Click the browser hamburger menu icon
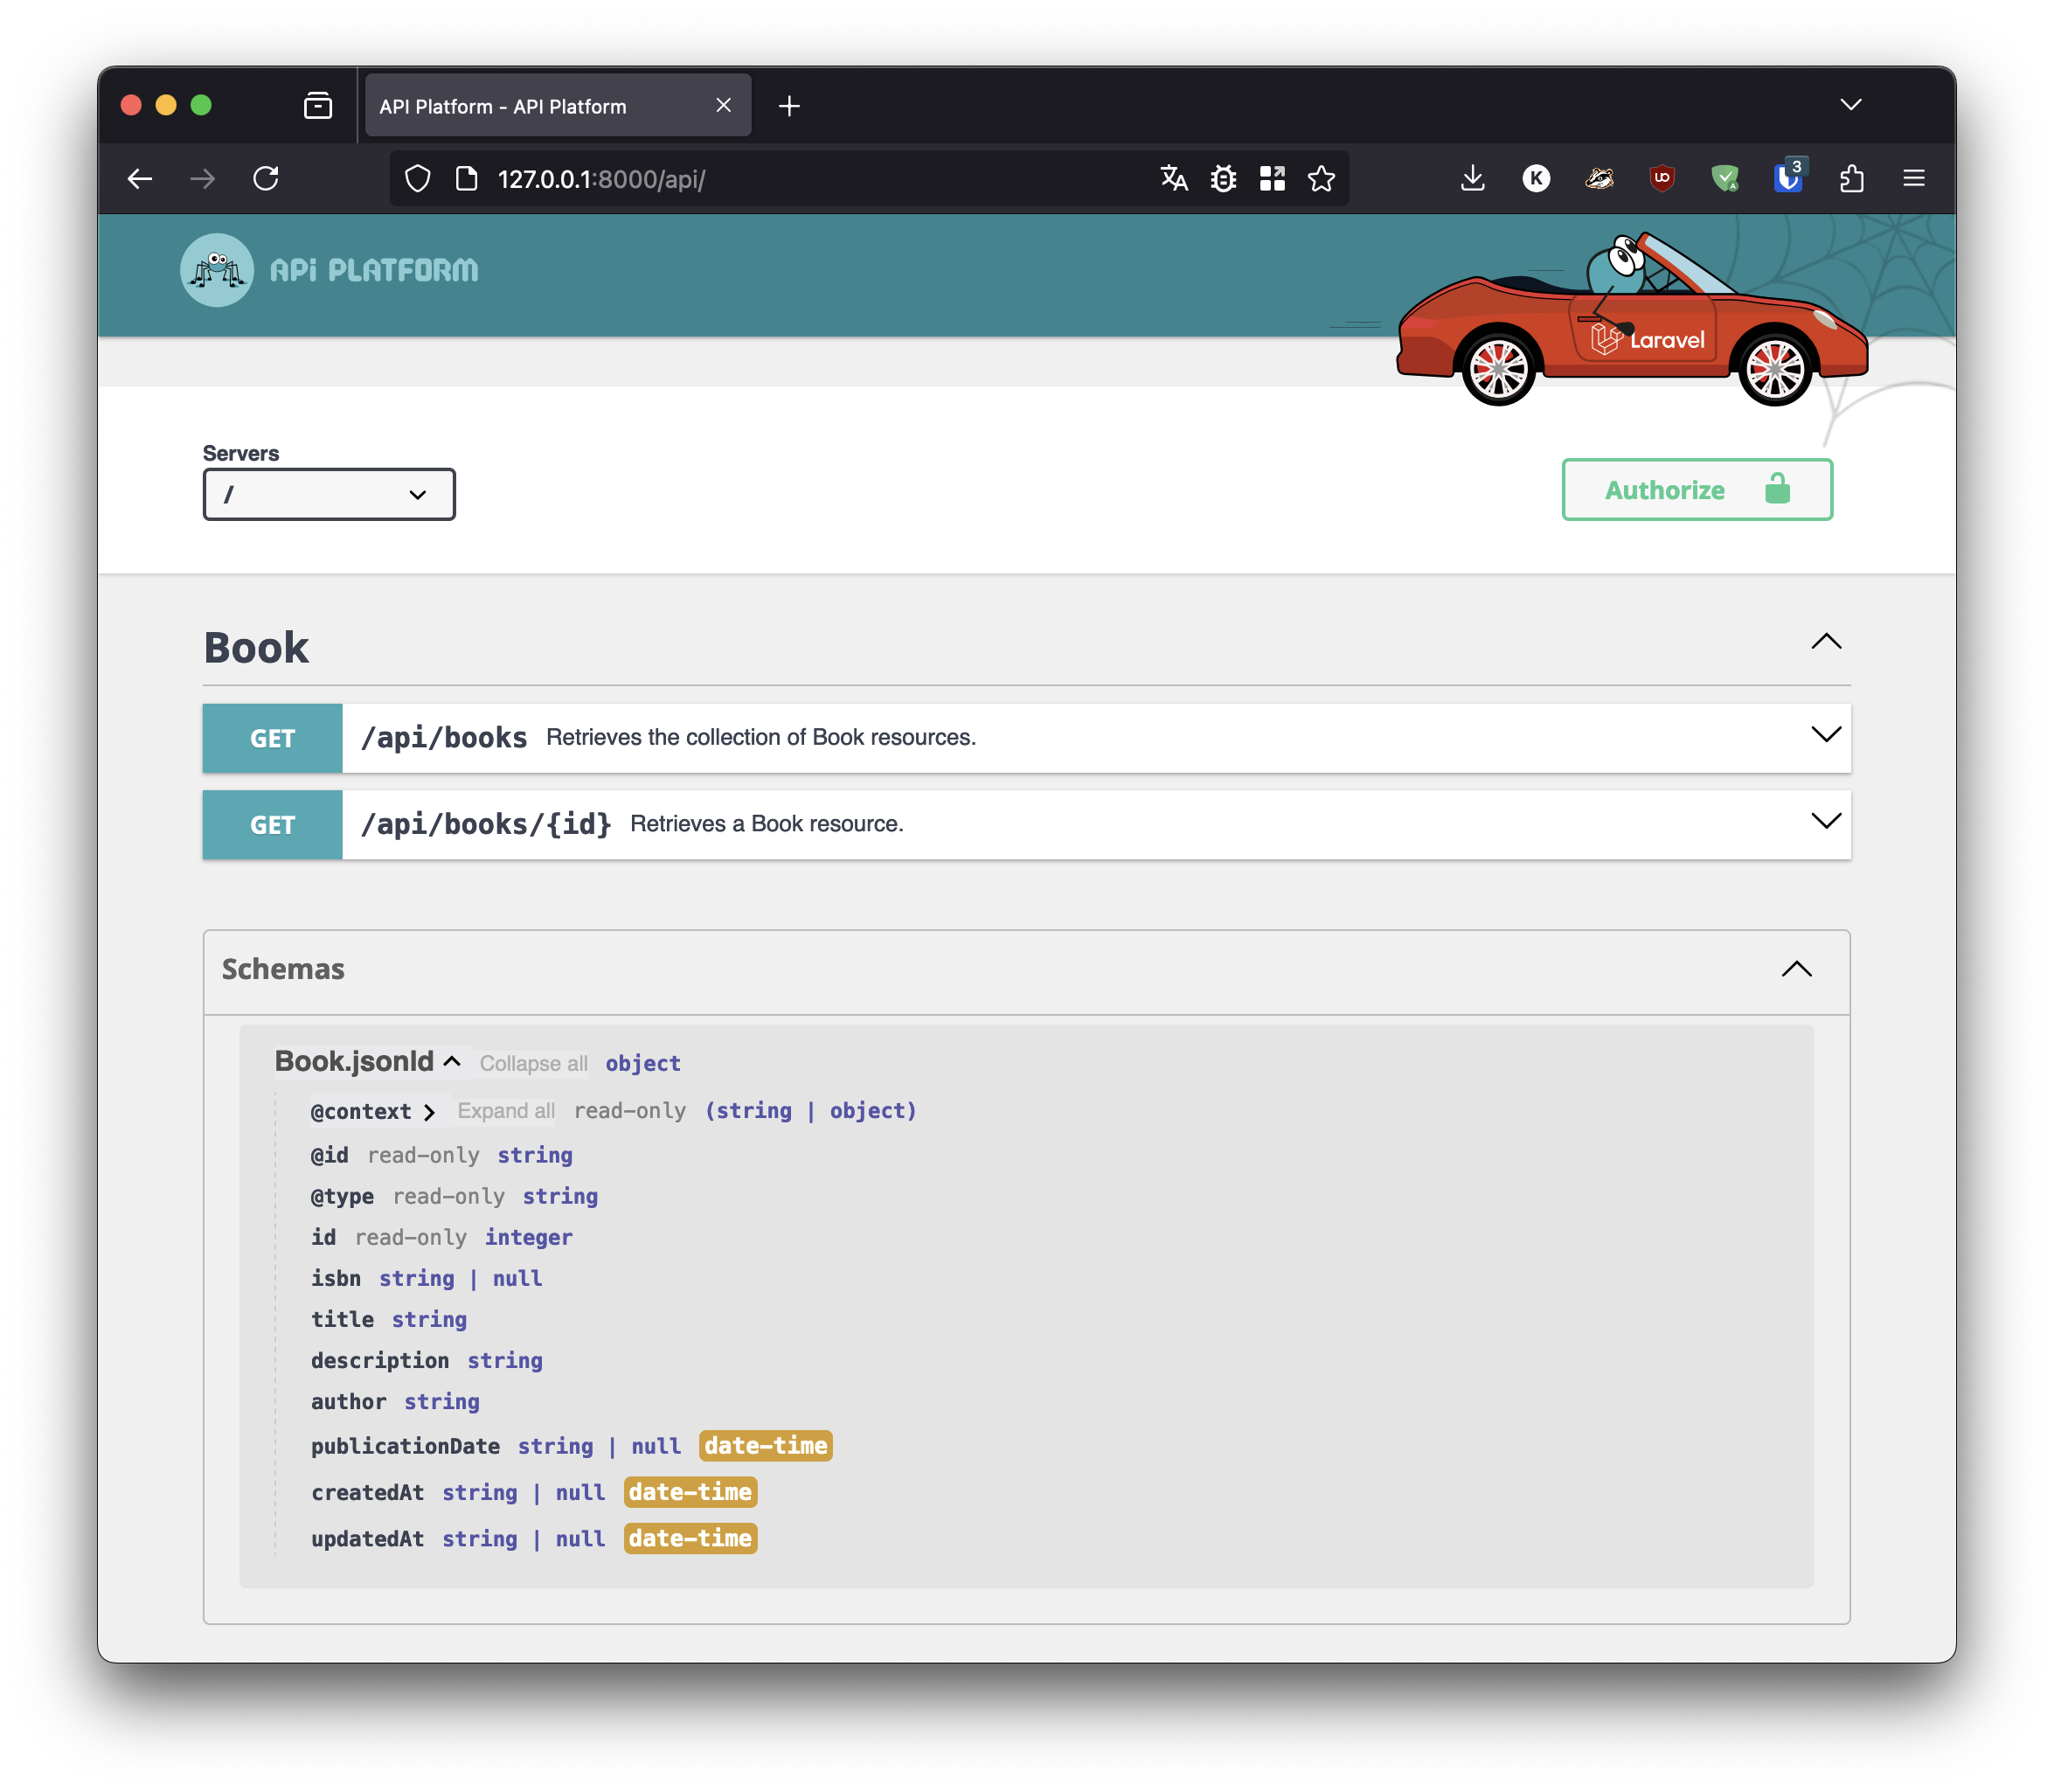This screenshot has height=1792, width=2054. coord(1914,175)
